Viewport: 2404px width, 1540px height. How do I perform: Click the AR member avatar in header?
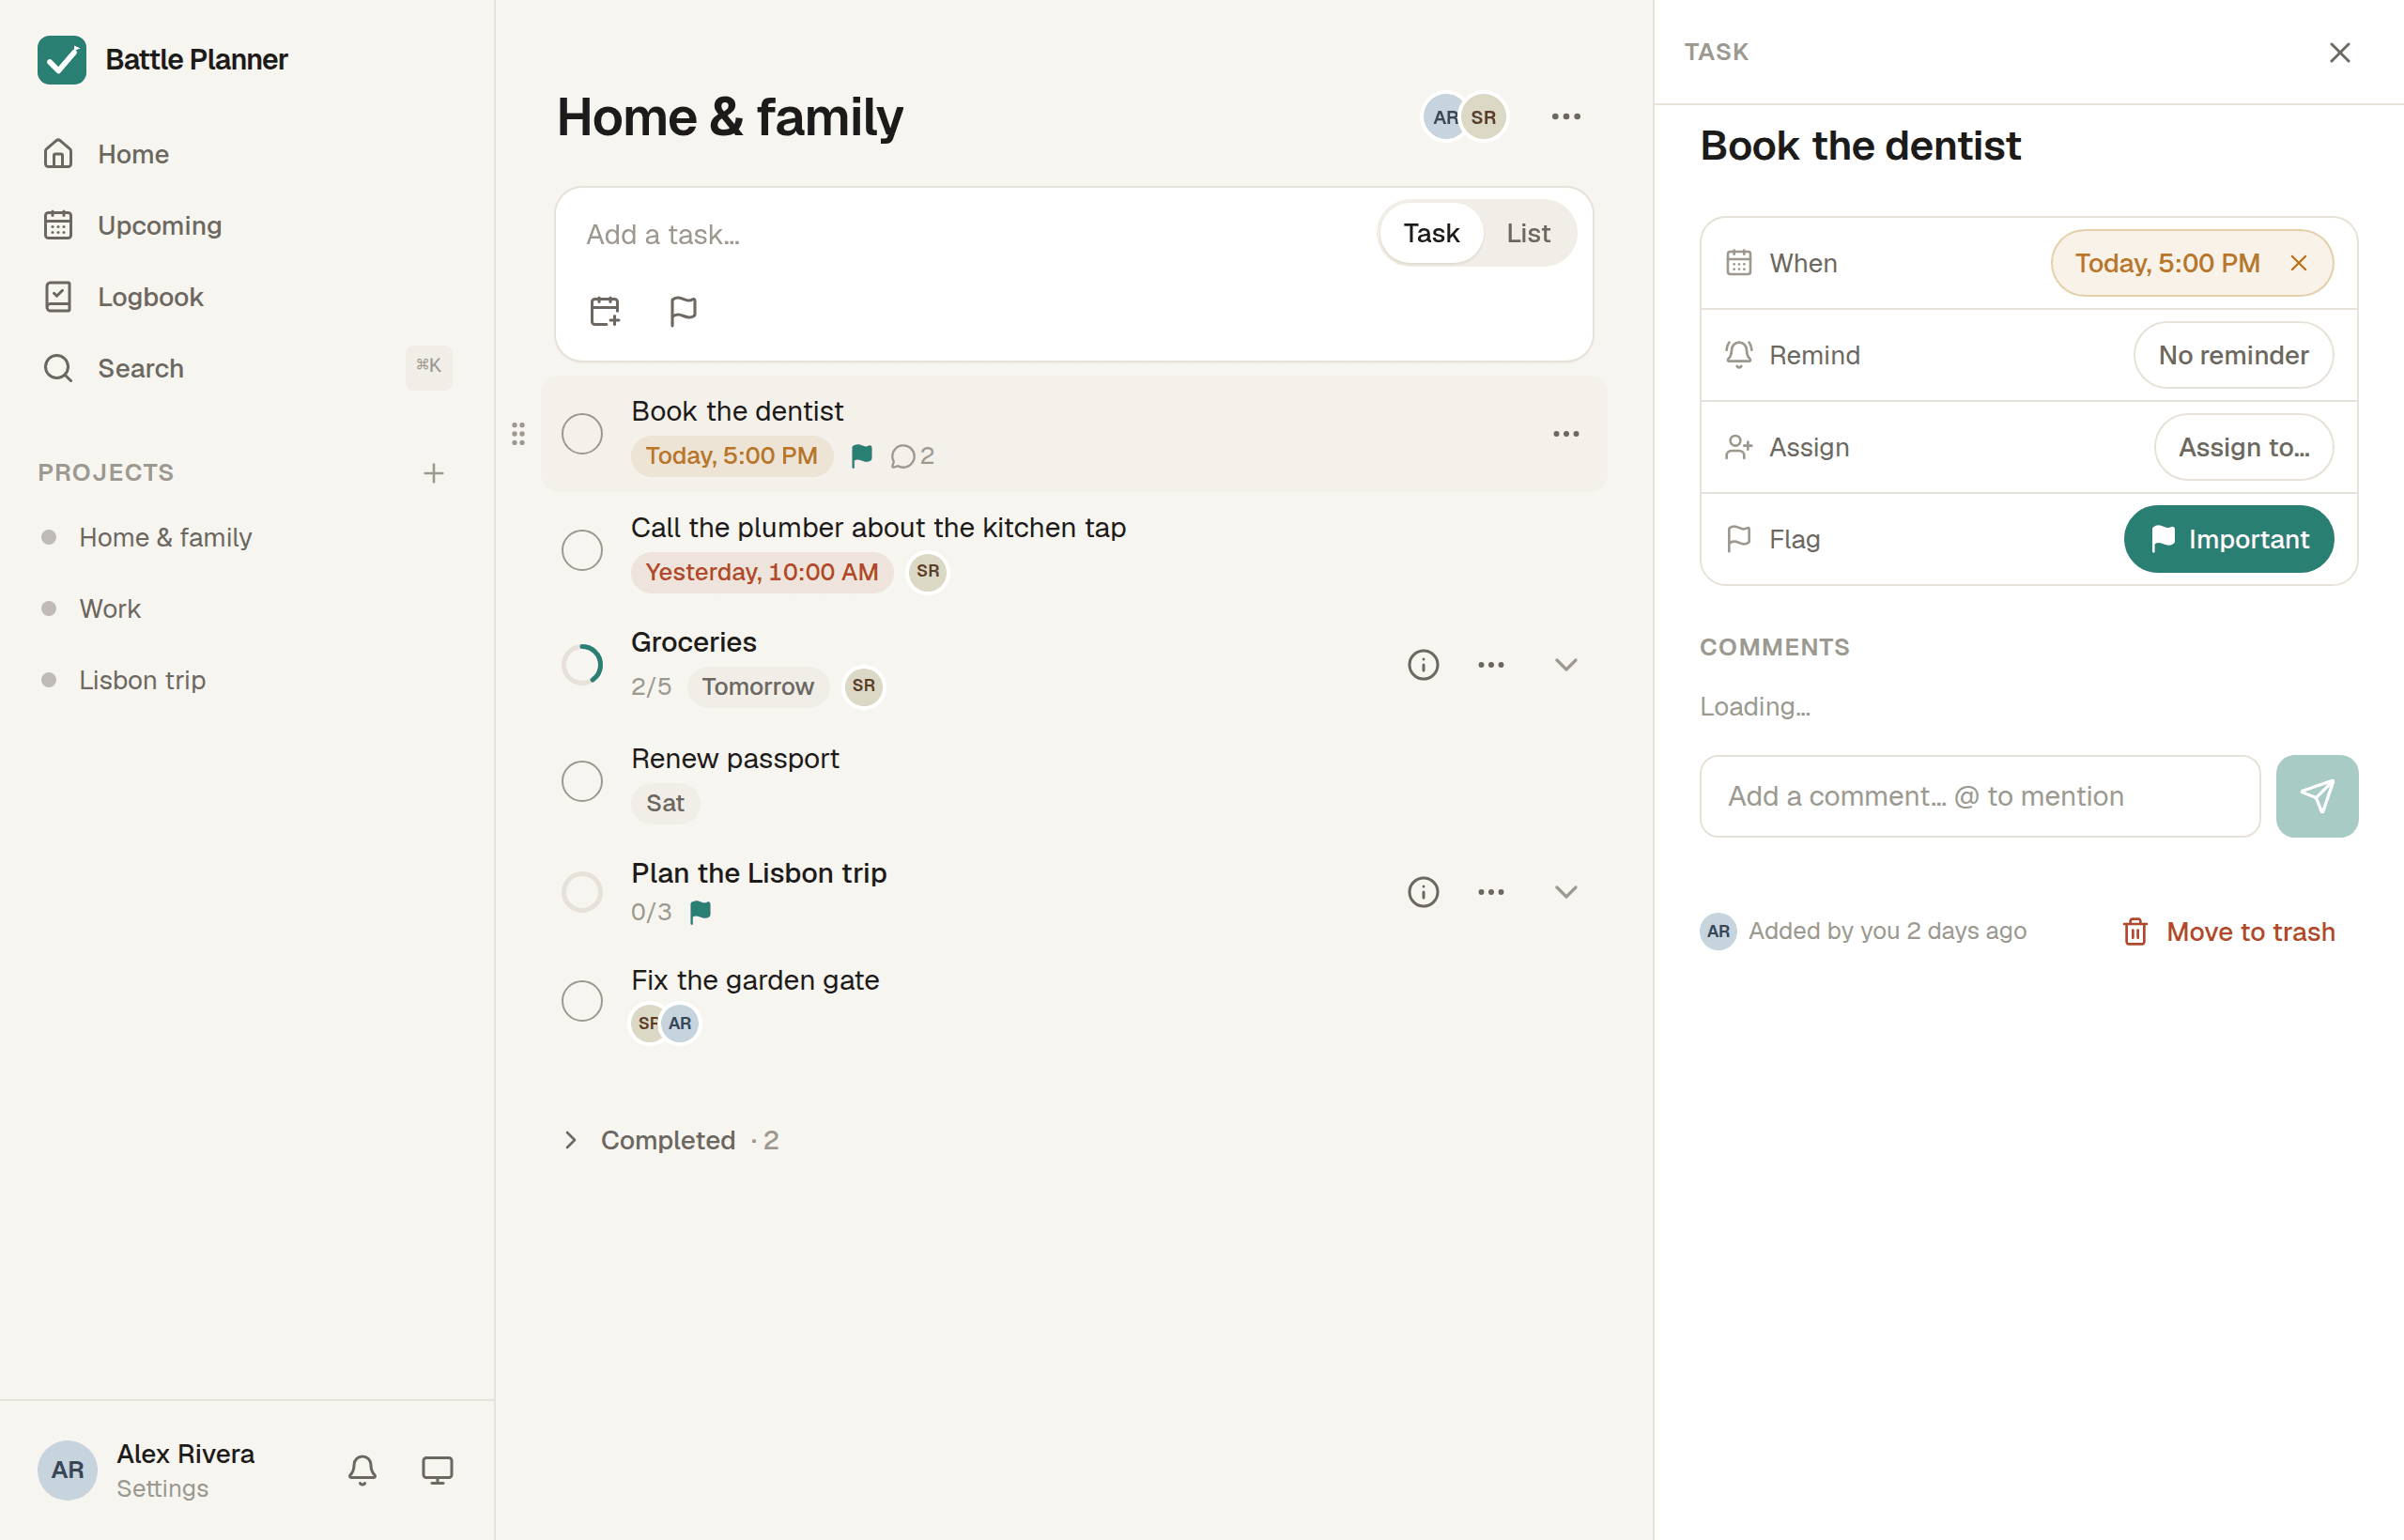[1444, 117]
